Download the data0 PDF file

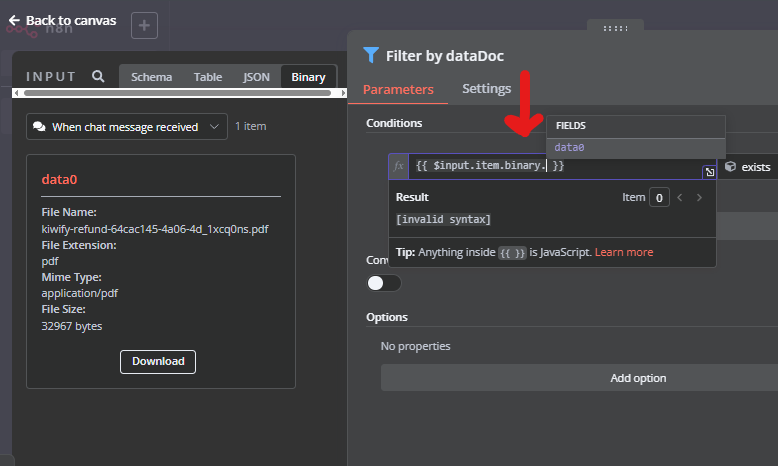[x=158, y=361]
